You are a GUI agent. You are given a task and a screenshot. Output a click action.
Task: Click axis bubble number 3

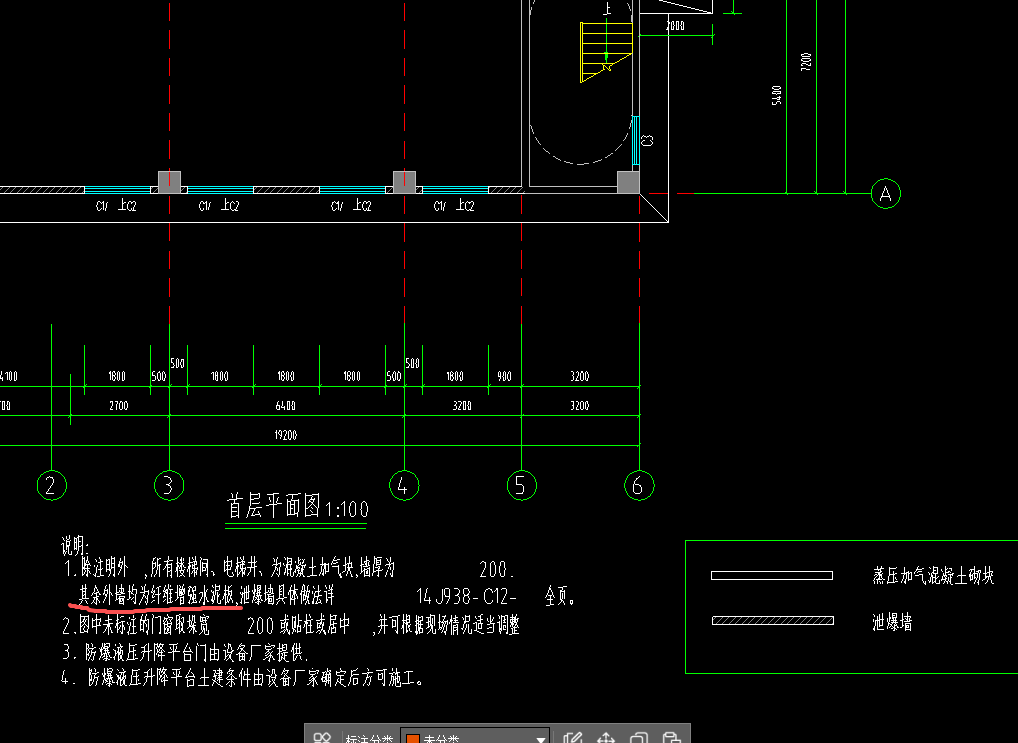point(169,486)
